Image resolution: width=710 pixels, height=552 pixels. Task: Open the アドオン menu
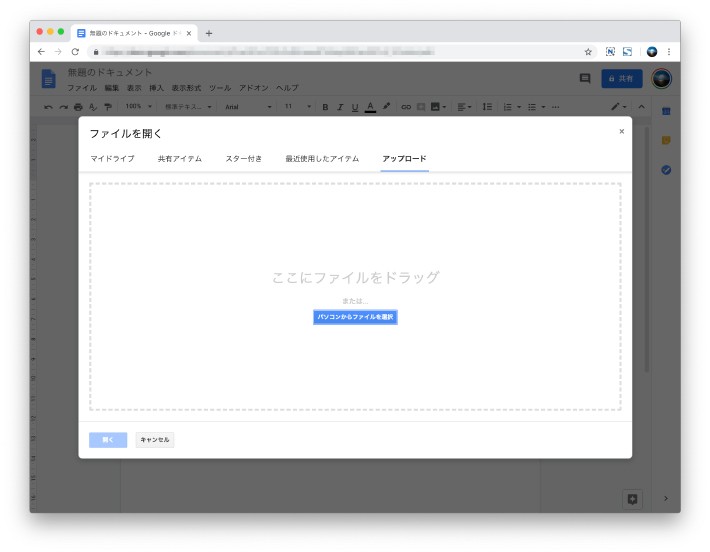click(254, 88)
